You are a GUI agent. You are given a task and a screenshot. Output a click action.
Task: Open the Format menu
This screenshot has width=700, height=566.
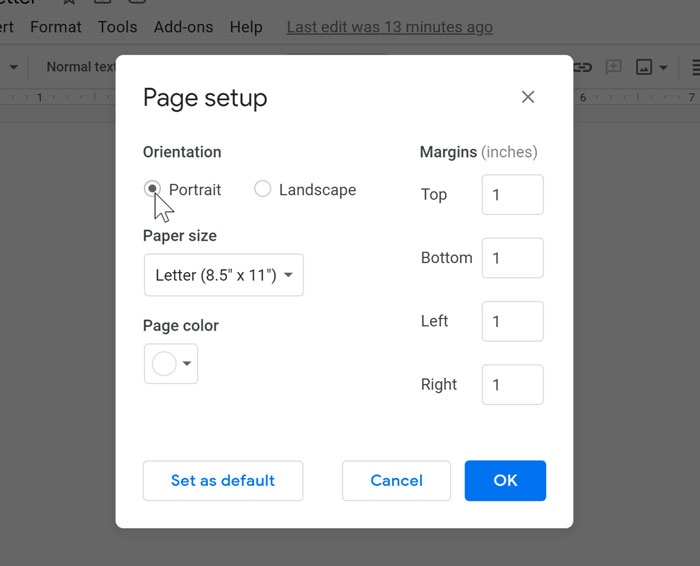point(56,27)
